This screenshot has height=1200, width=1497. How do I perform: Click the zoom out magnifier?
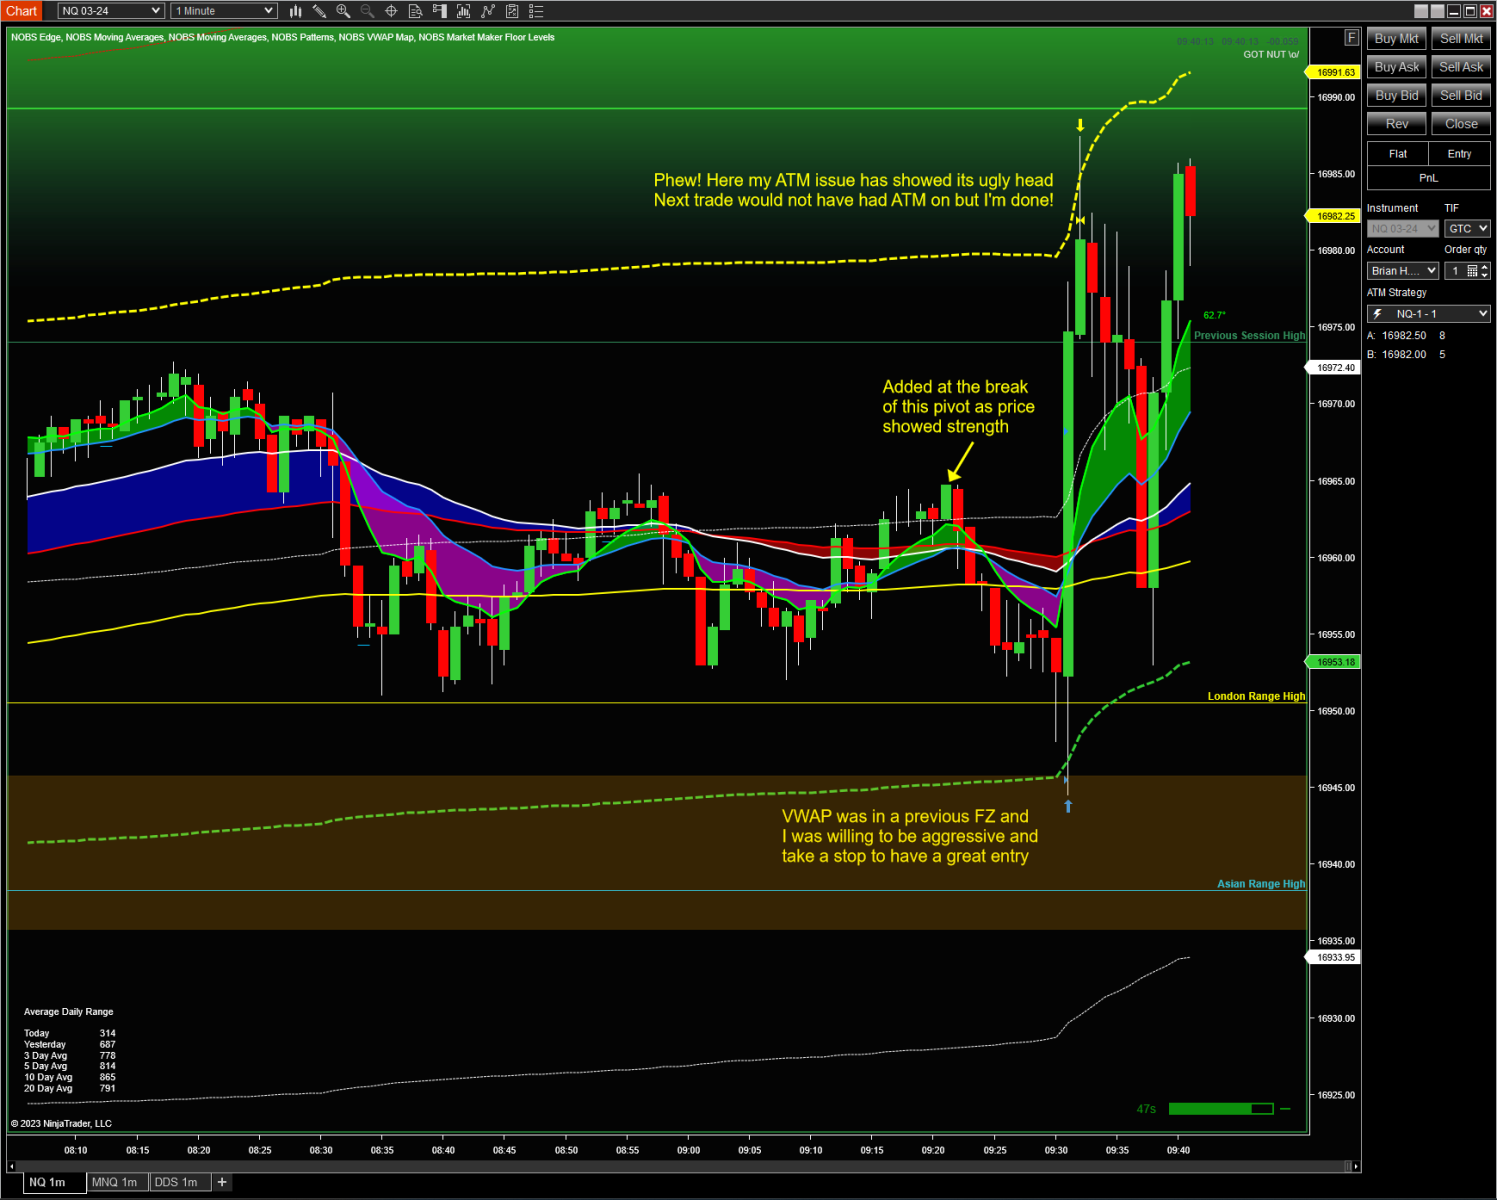pos(367,11)
